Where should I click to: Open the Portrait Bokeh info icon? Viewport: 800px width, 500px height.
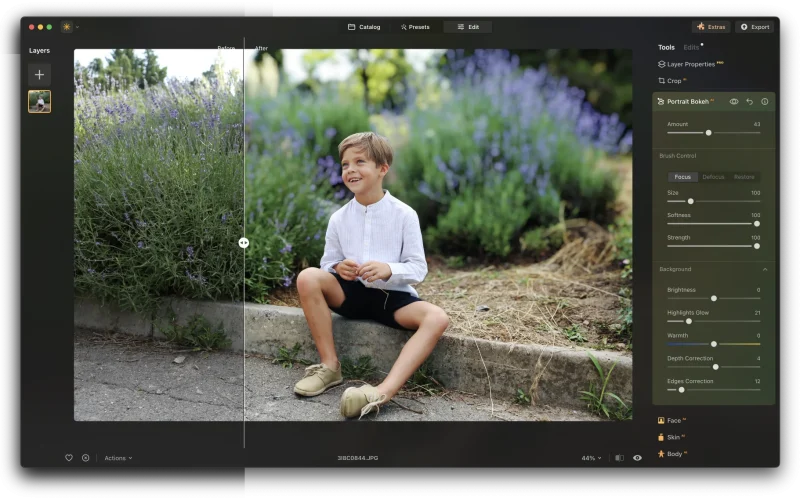tap(765, 101)
